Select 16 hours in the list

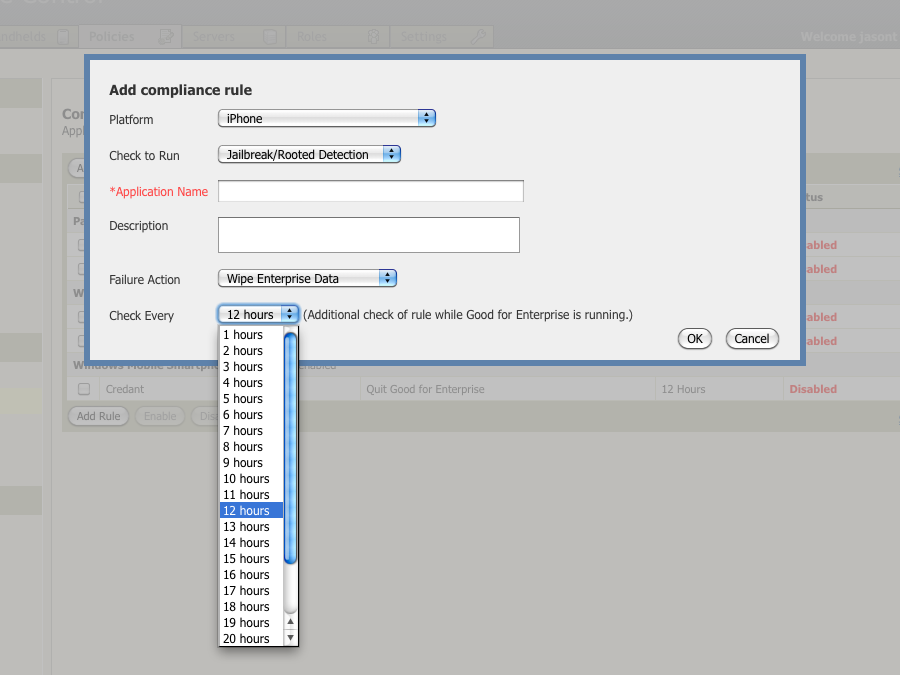tap(251, 575)
